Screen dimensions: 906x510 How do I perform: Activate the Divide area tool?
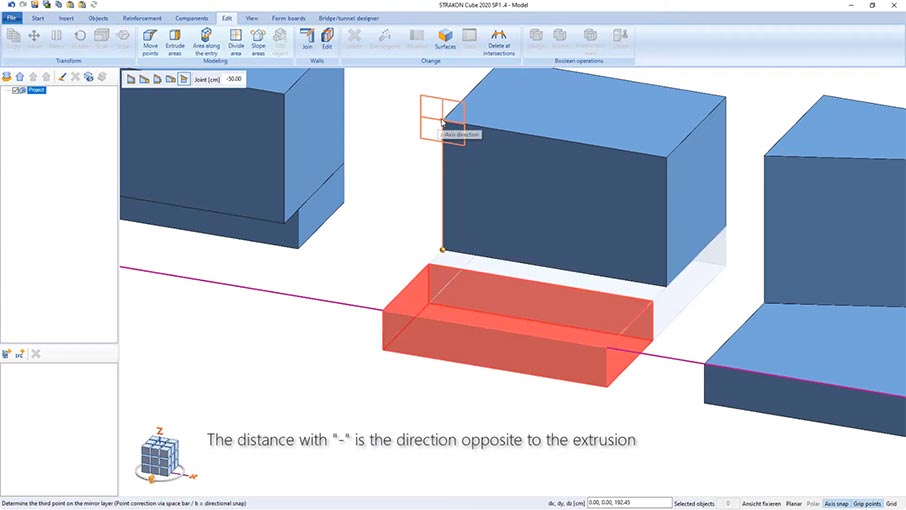click(x=236, y=42)
